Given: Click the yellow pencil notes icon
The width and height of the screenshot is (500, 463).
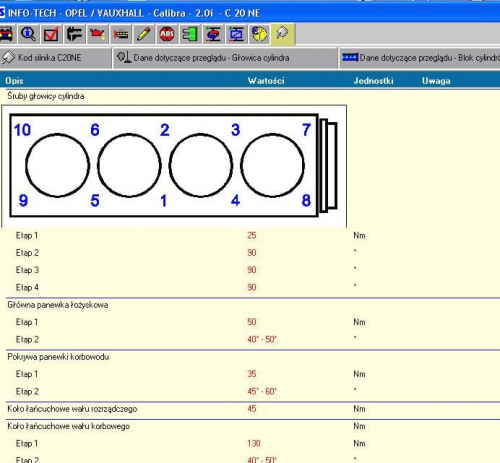Looking at the screenshot, I should (x=144, y=34).
